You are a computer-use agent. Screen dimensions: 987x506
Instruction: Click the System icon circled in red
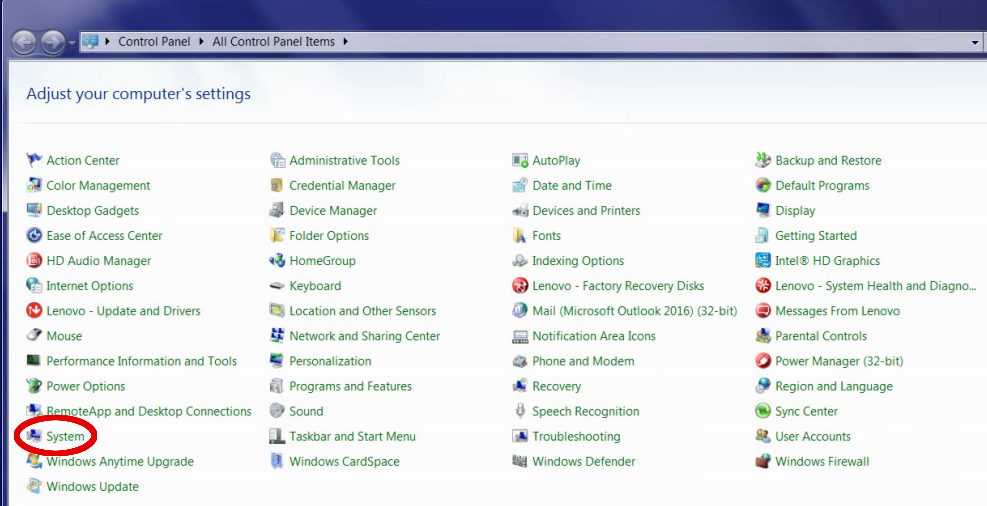click(x=34, y=437)
